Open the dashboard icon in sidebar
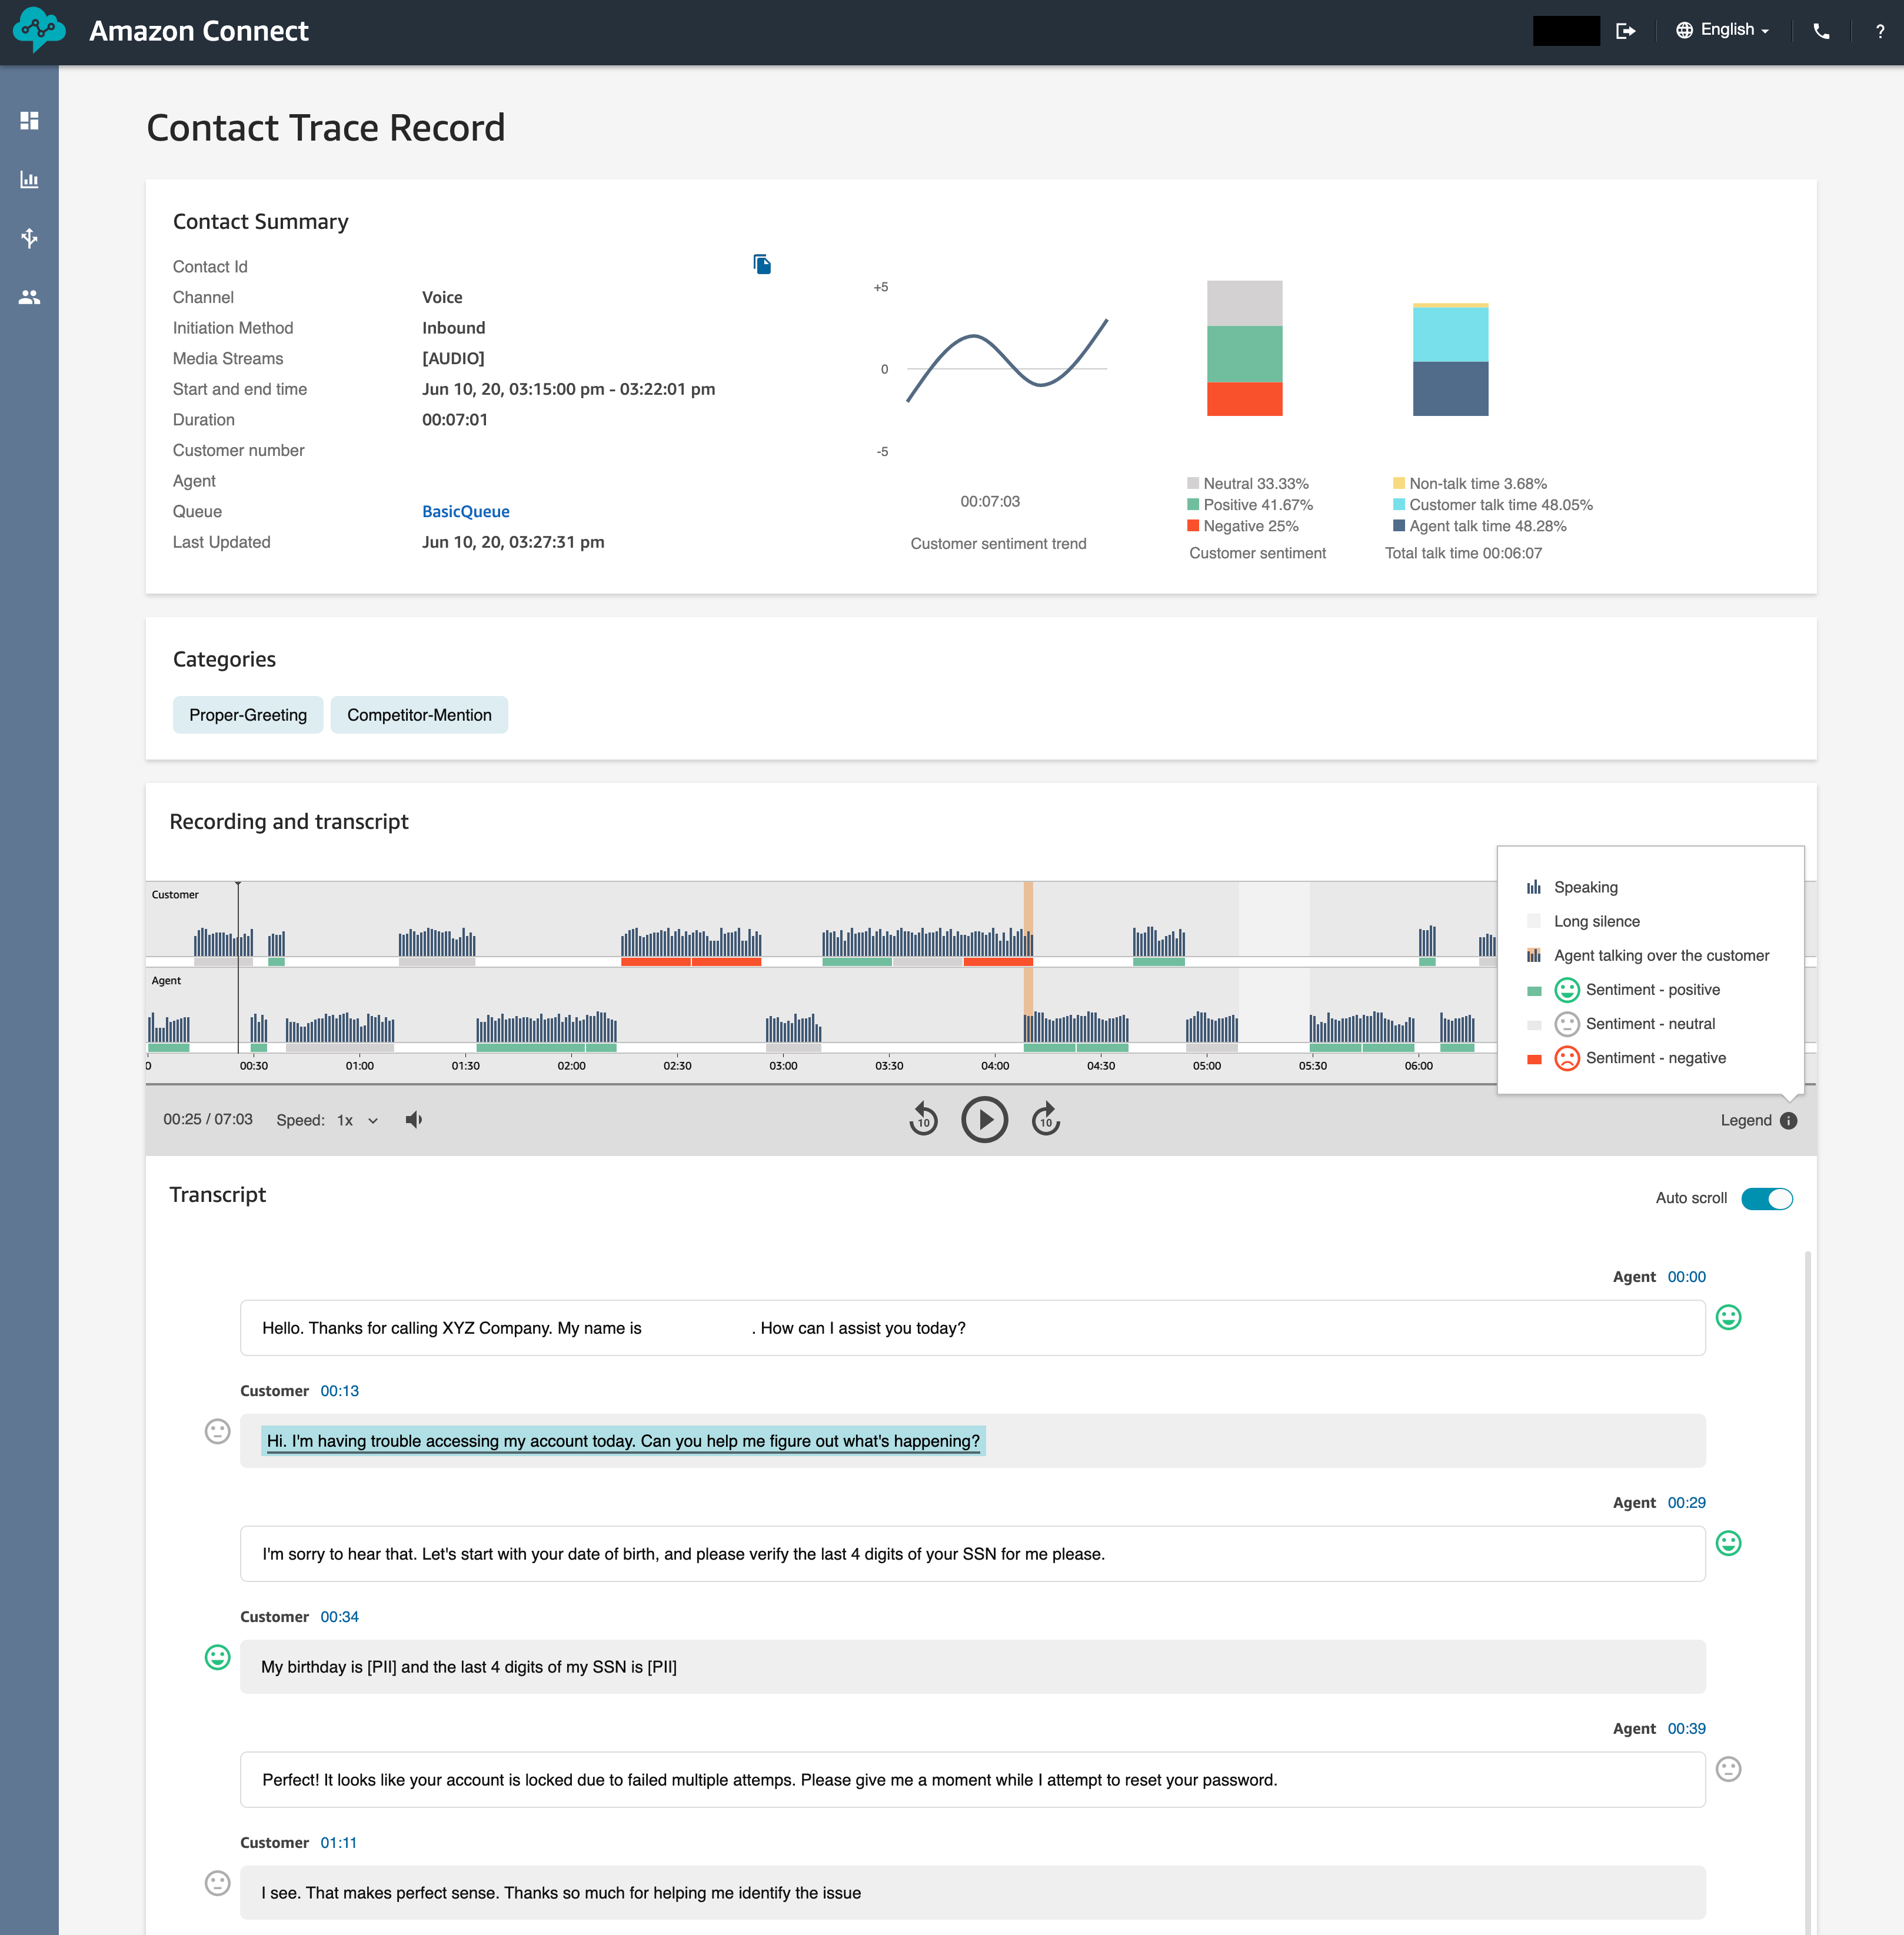Viewport: 1904px width, 1935px height. click(29, 121)
